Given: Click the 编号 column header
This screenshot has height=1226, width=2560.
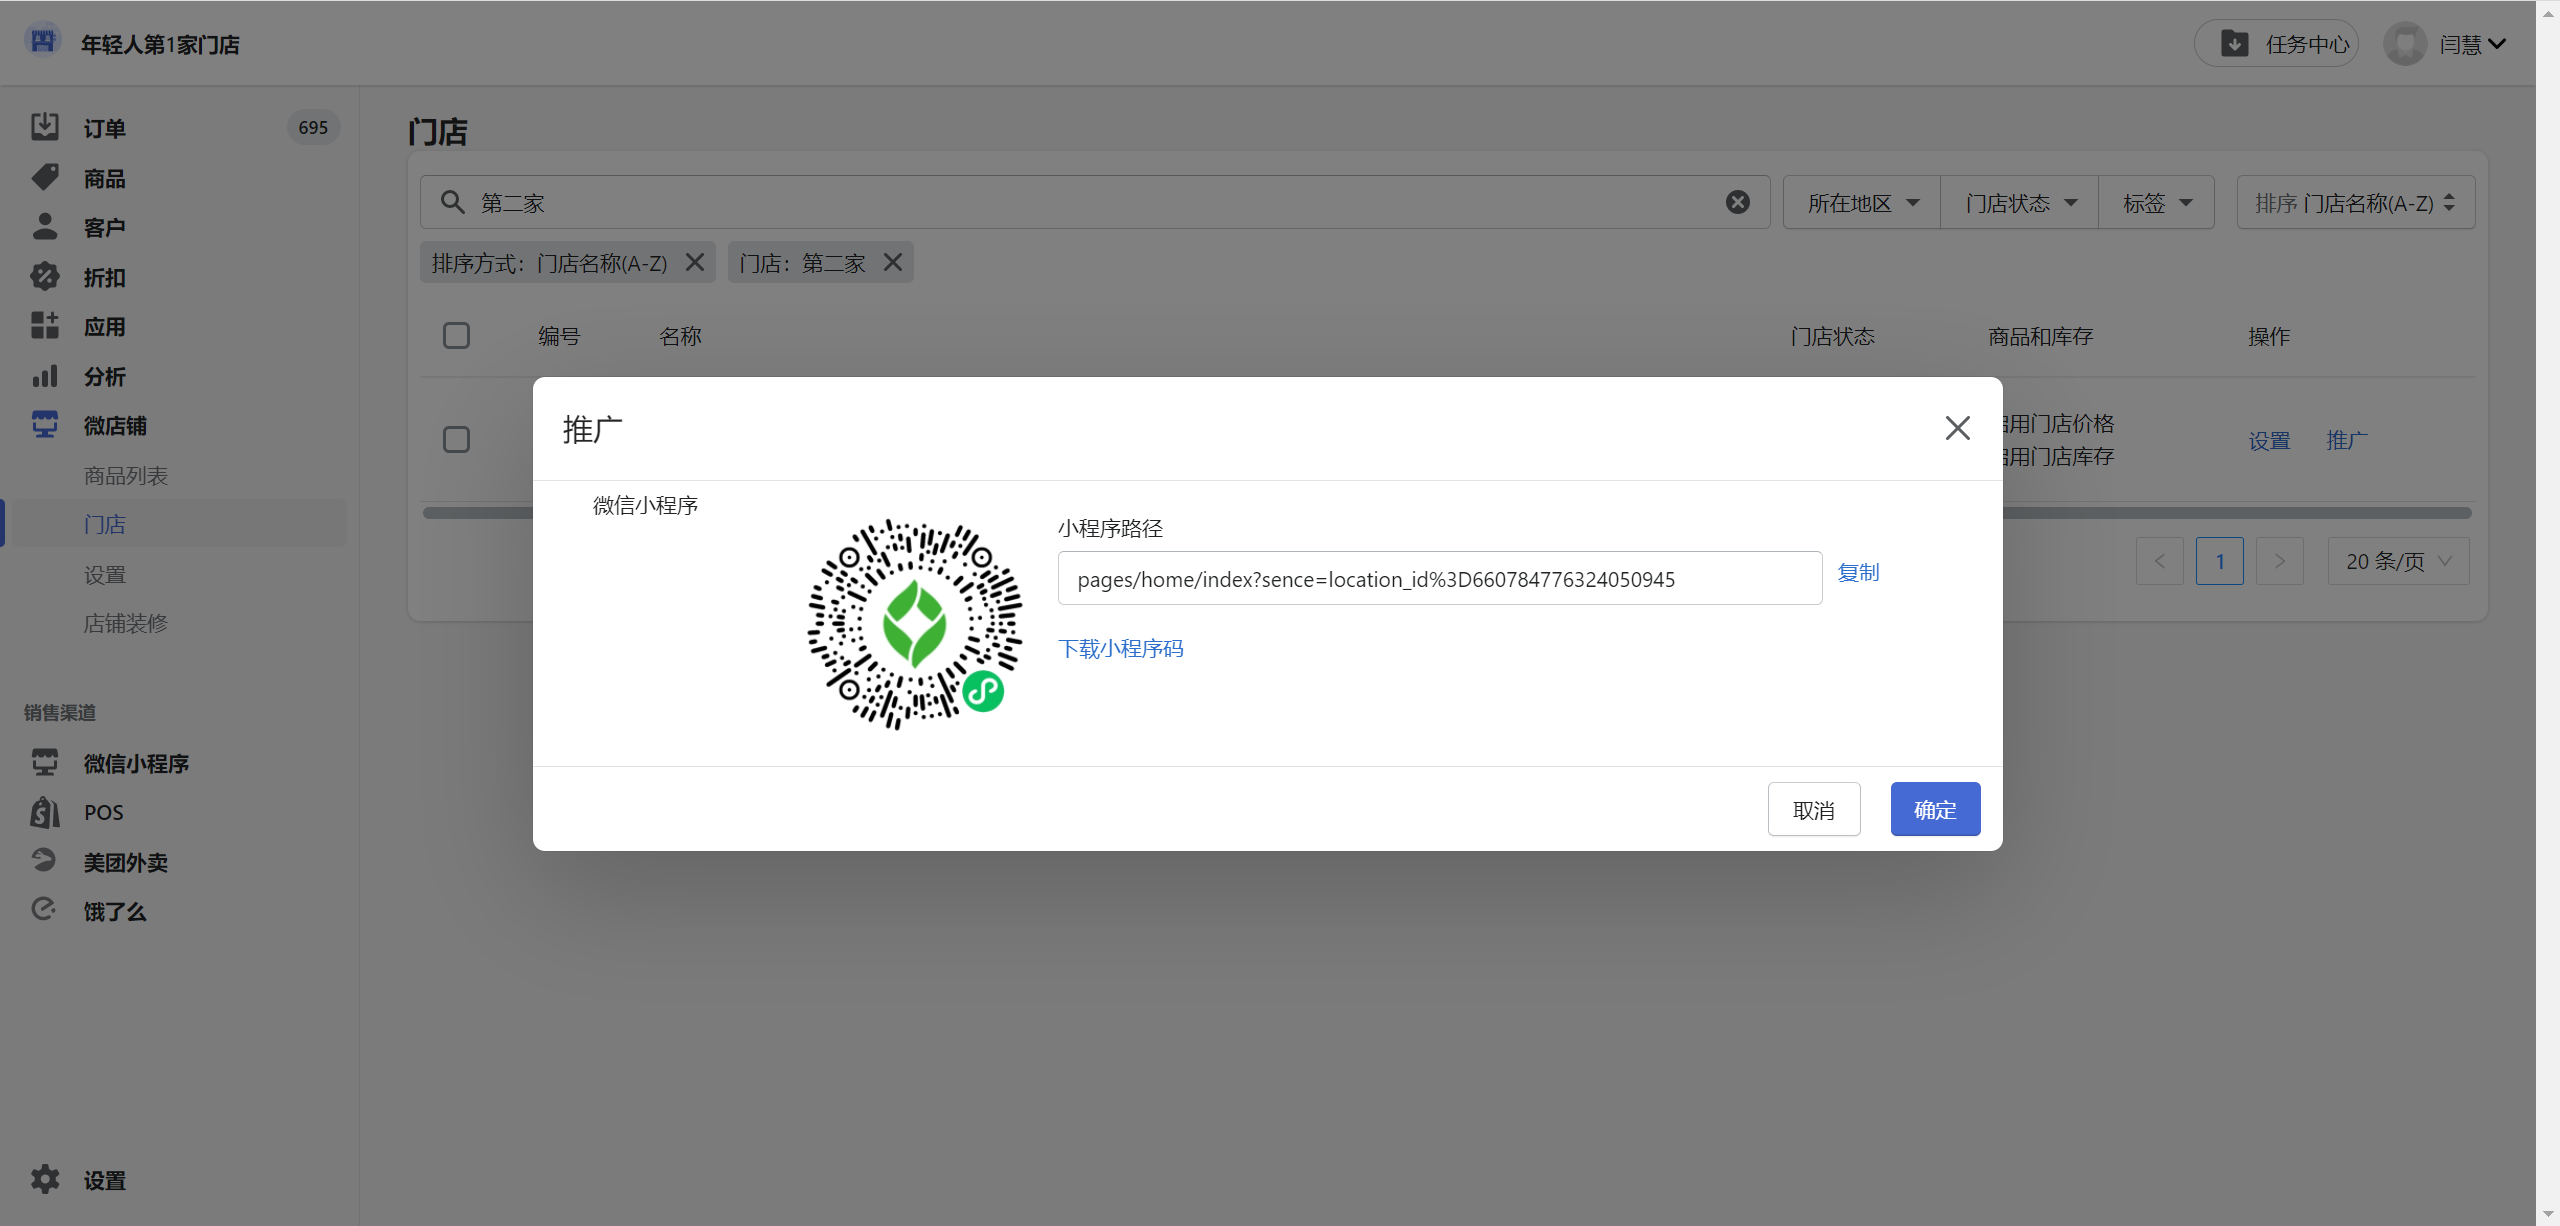Looking at the screenshot, I should coord(559,337).
